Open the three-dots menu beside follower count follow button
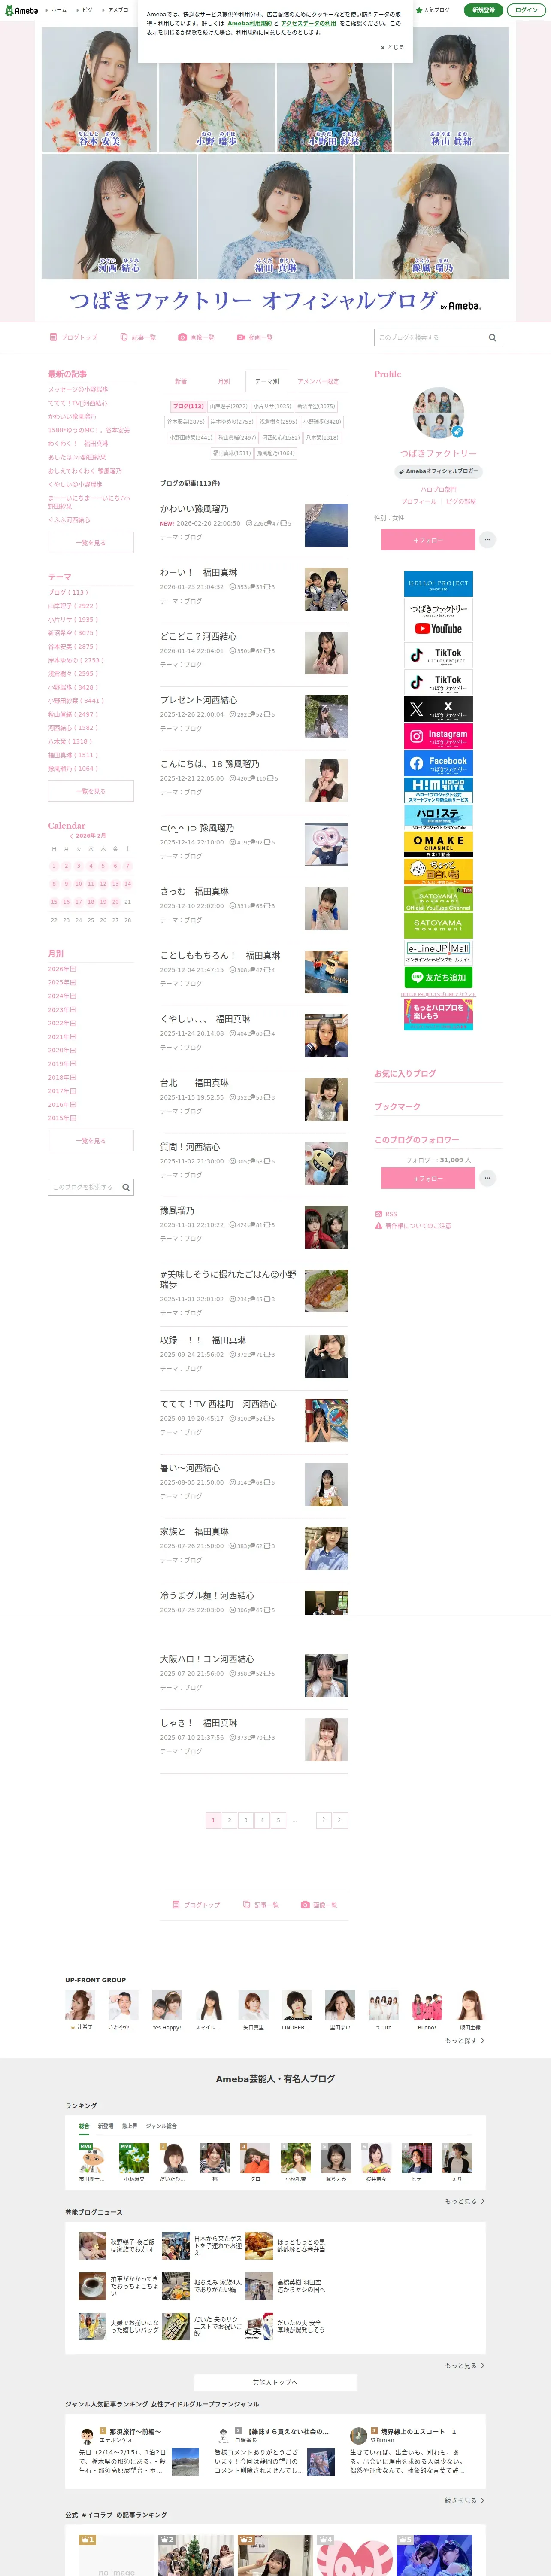551x2576 pixels. (x=487, y=1178)
